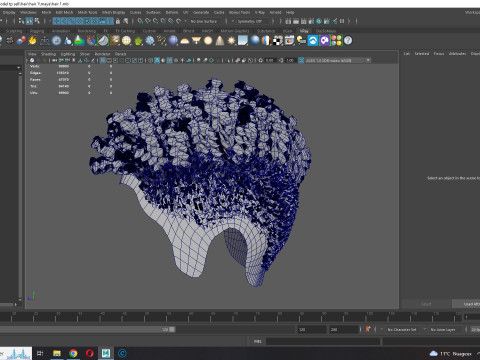Click the fire icon on the VRay shelf
Viewport: 480px width, 360px height.
pos(33,41)
